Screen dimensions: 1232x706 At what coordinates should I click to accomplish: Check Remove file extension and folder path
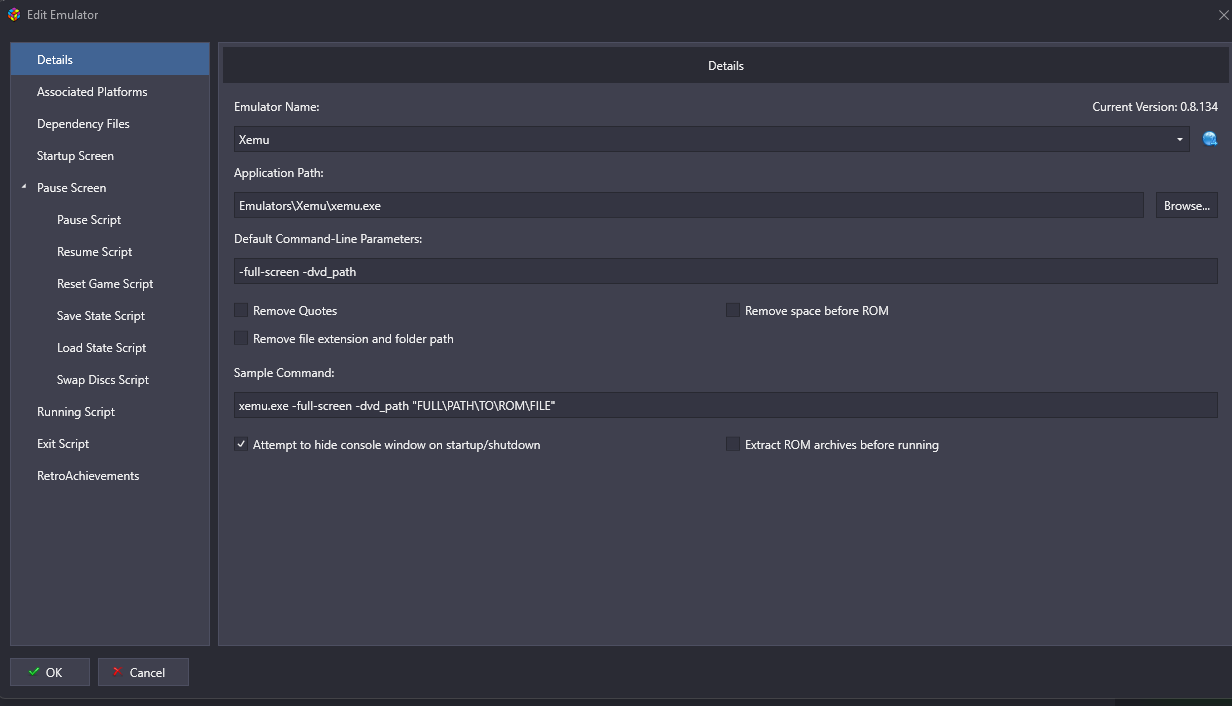click(x=241, y=339)
